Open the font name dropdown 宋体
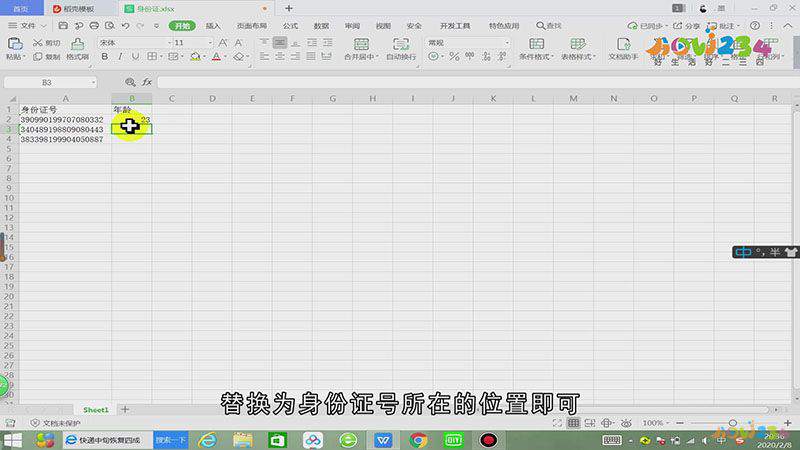Screen dimensions: 800x450 pos(169,43)
